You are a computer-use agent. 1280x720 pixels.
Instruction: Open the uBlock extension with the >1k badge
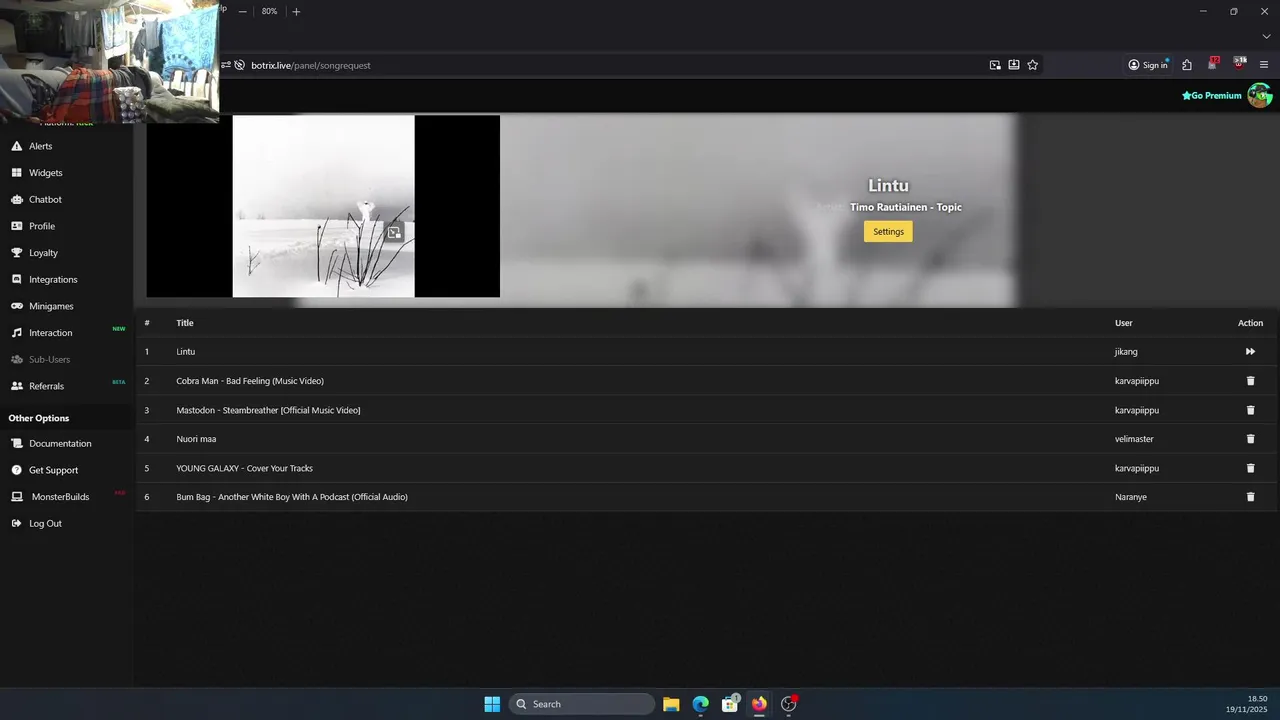1239,64
